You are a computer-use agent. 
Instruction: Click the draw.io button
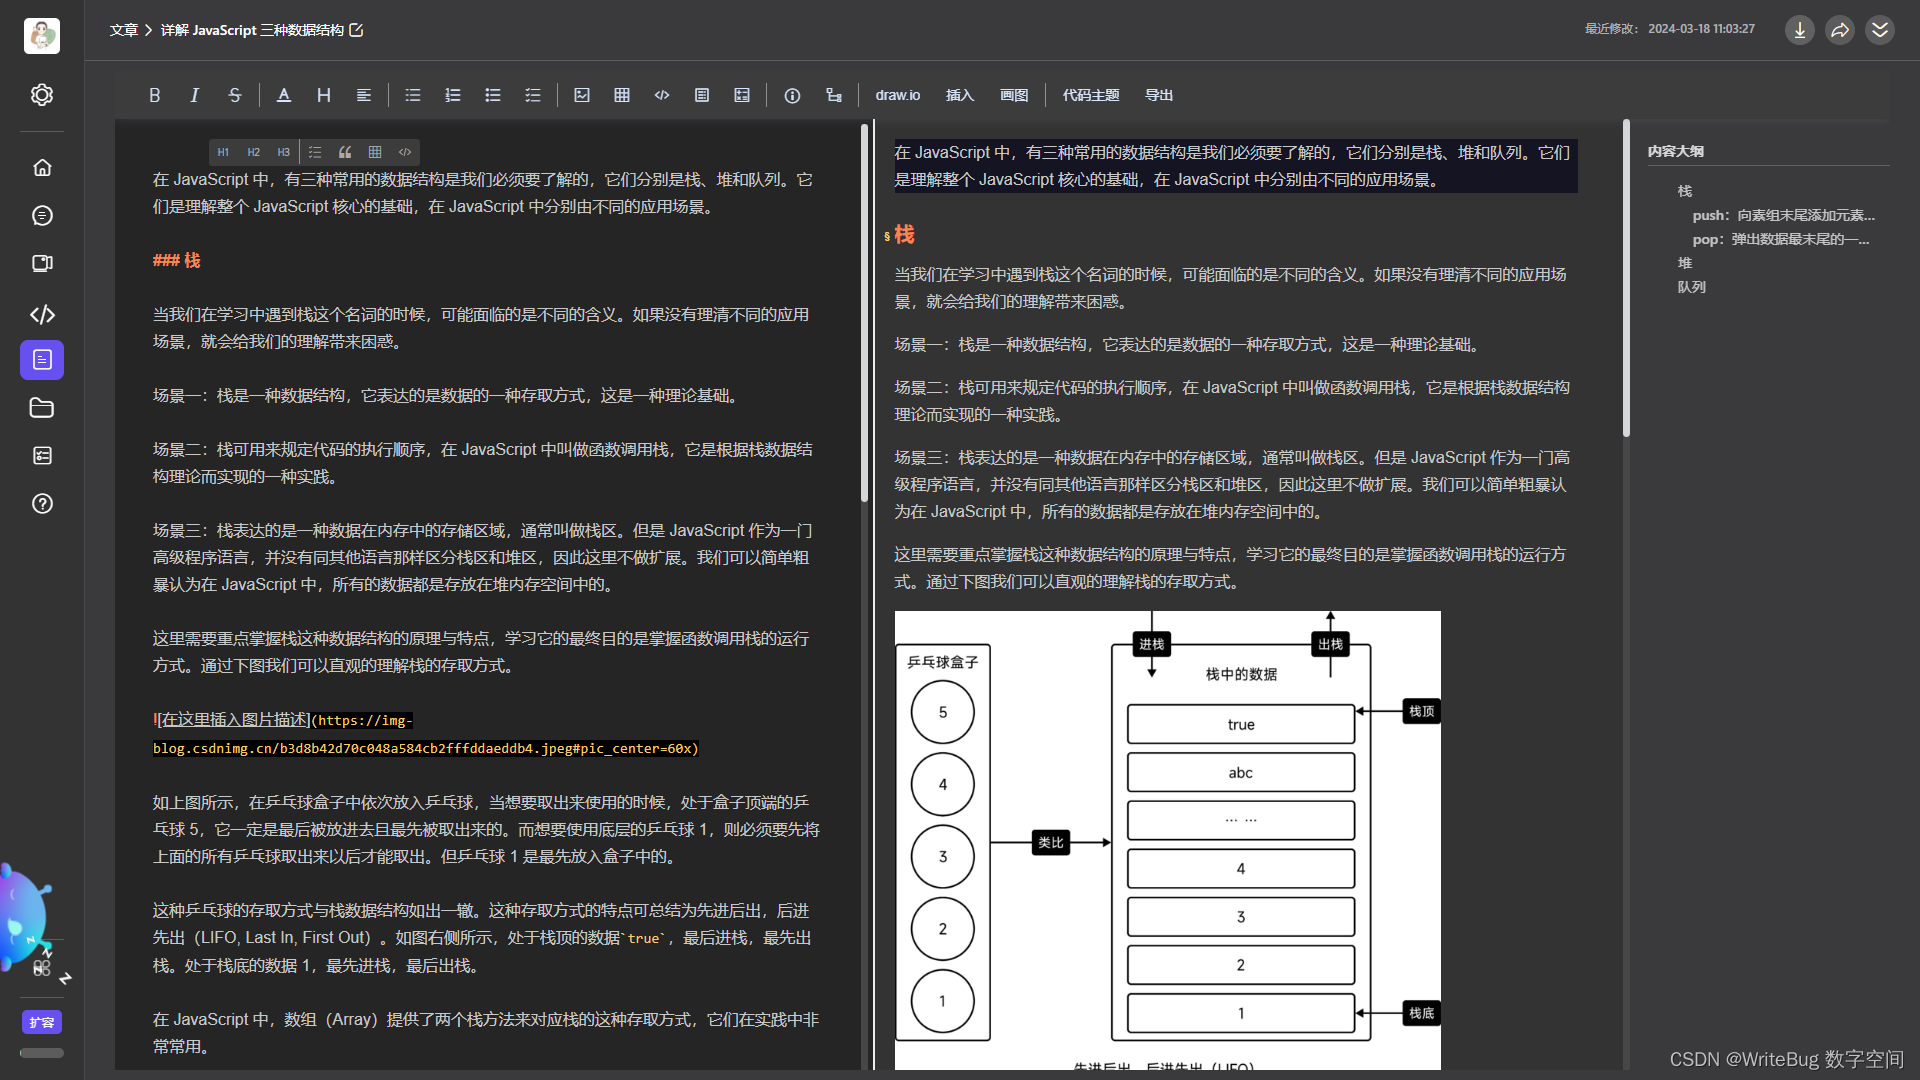pos(897,95)
